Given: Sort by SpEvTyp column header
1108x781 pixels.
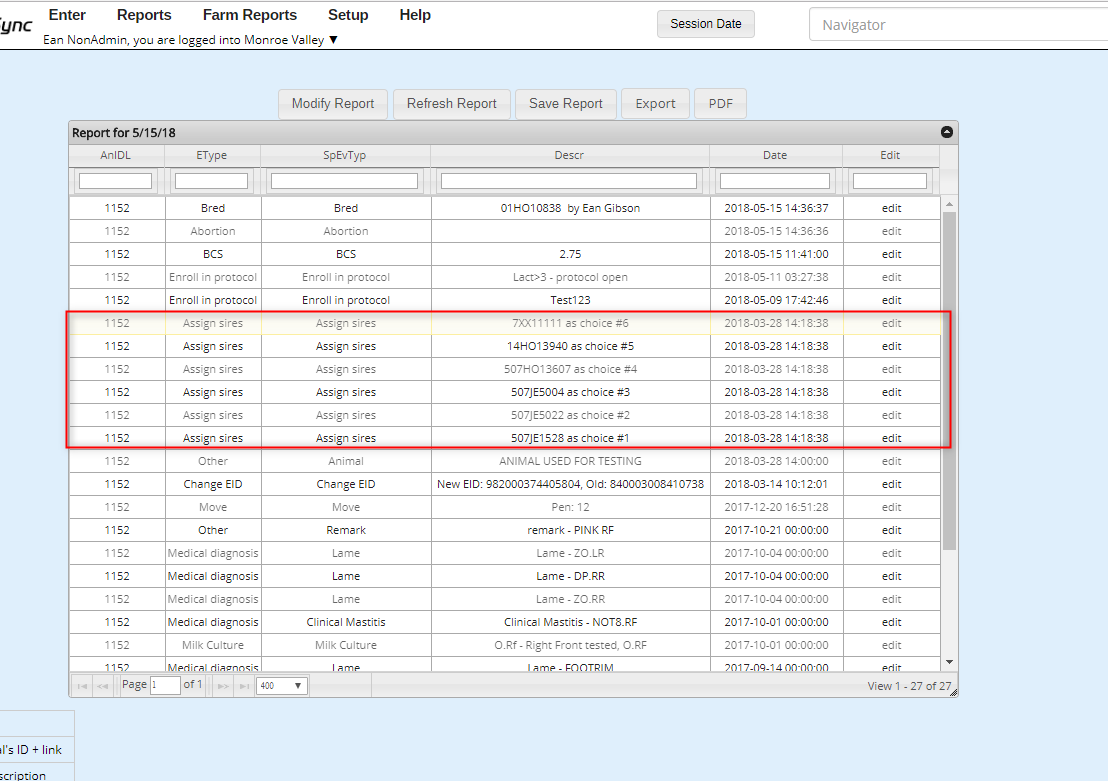Looking at the screenshot, I should tap(345, 155).
